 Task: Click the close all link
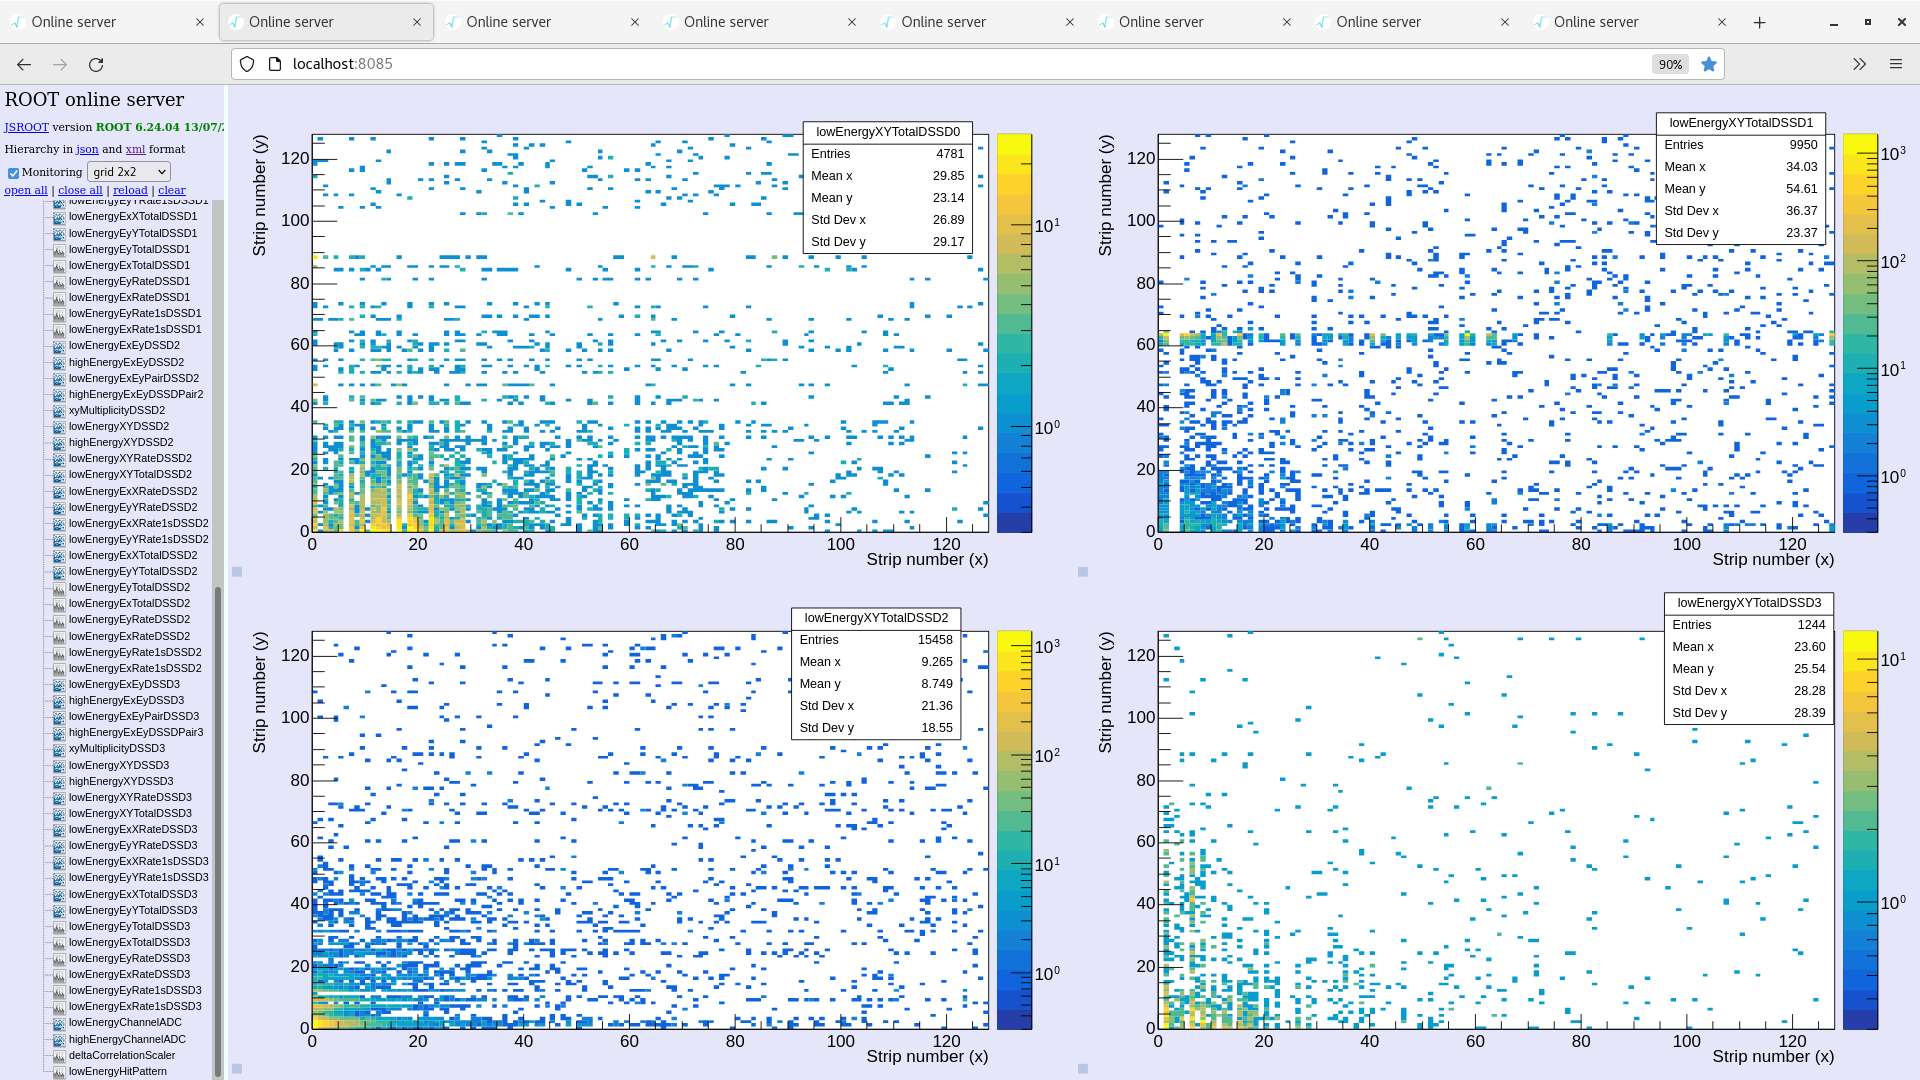80,190
